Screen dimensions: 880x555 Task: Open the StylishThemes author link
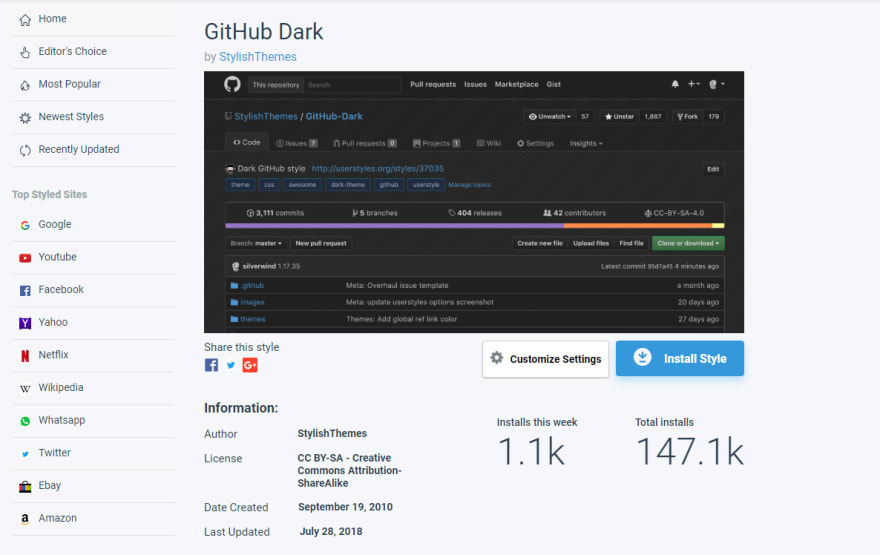[x=258, y=57]
